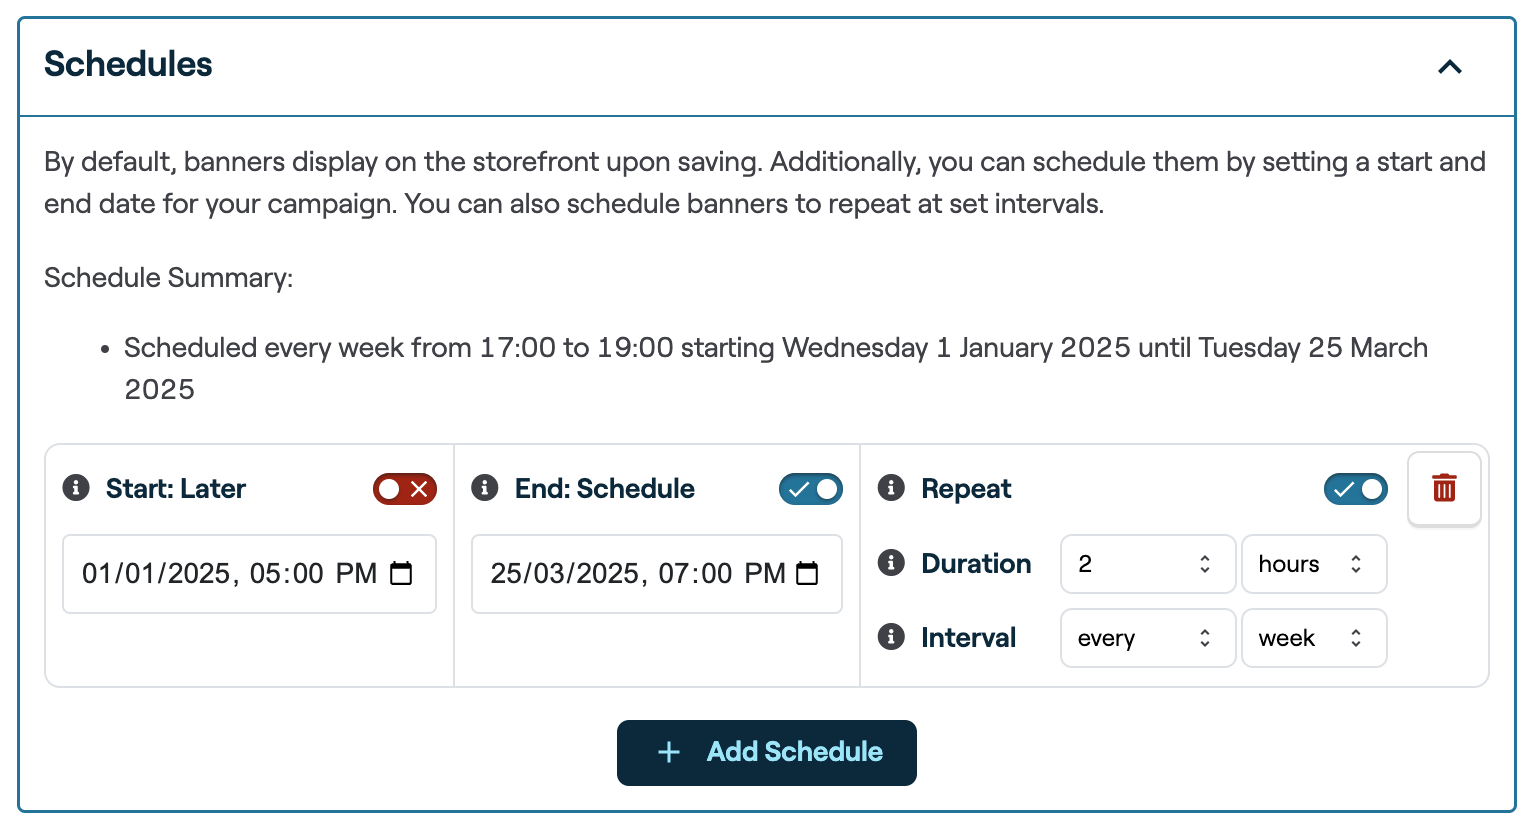Open the hours unit selector for Duration
Screen dimensions: 1528x828
[1314, 564]
